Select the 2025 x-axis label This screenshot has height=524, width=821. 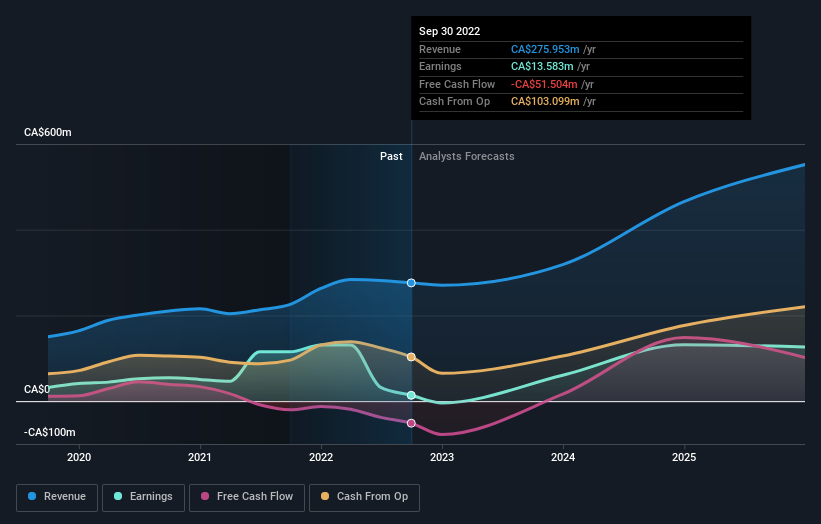click(684, 457)
